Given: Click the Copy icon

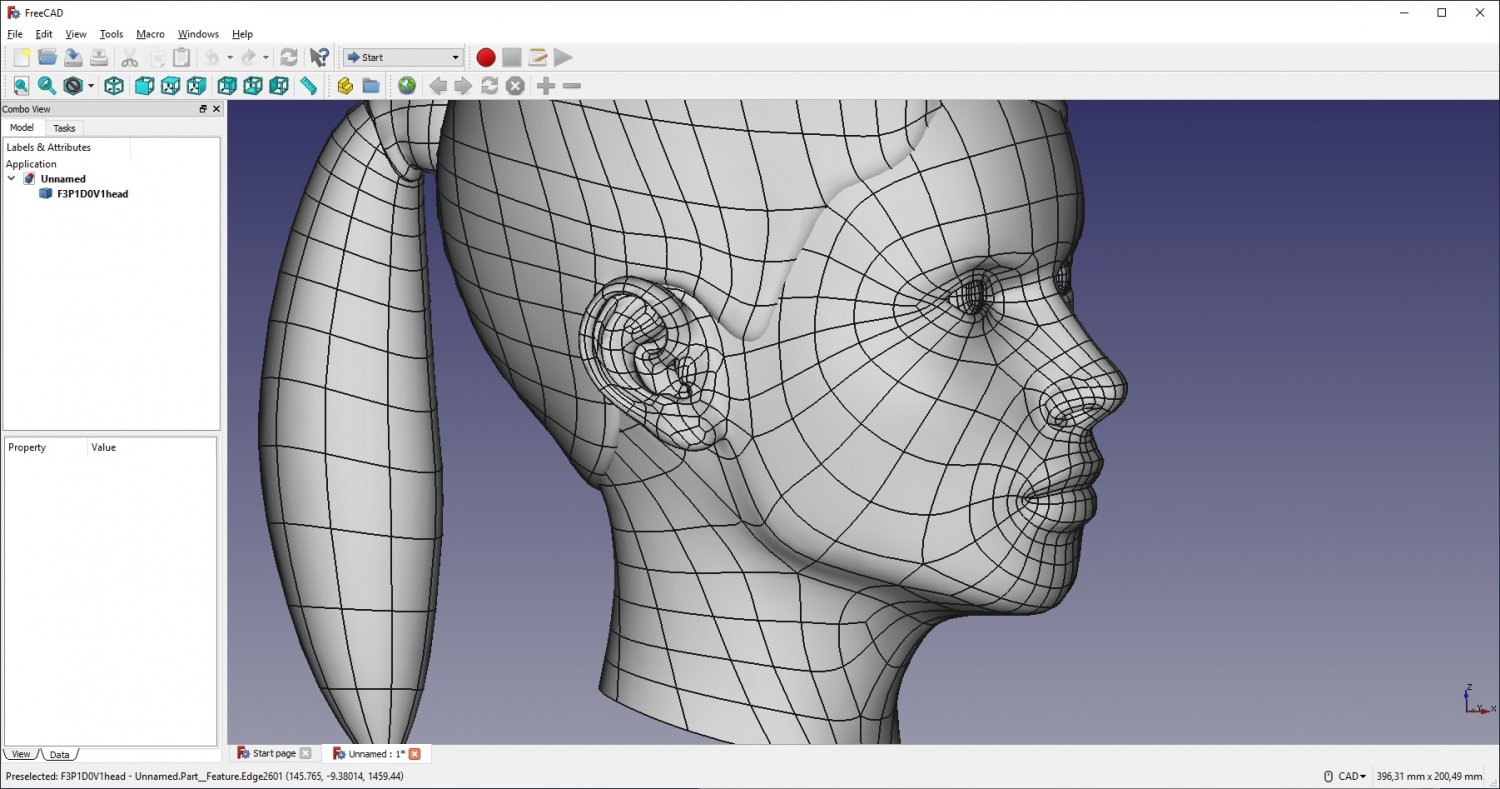Looking at the screenshot, I should click(x=155, y=57).
